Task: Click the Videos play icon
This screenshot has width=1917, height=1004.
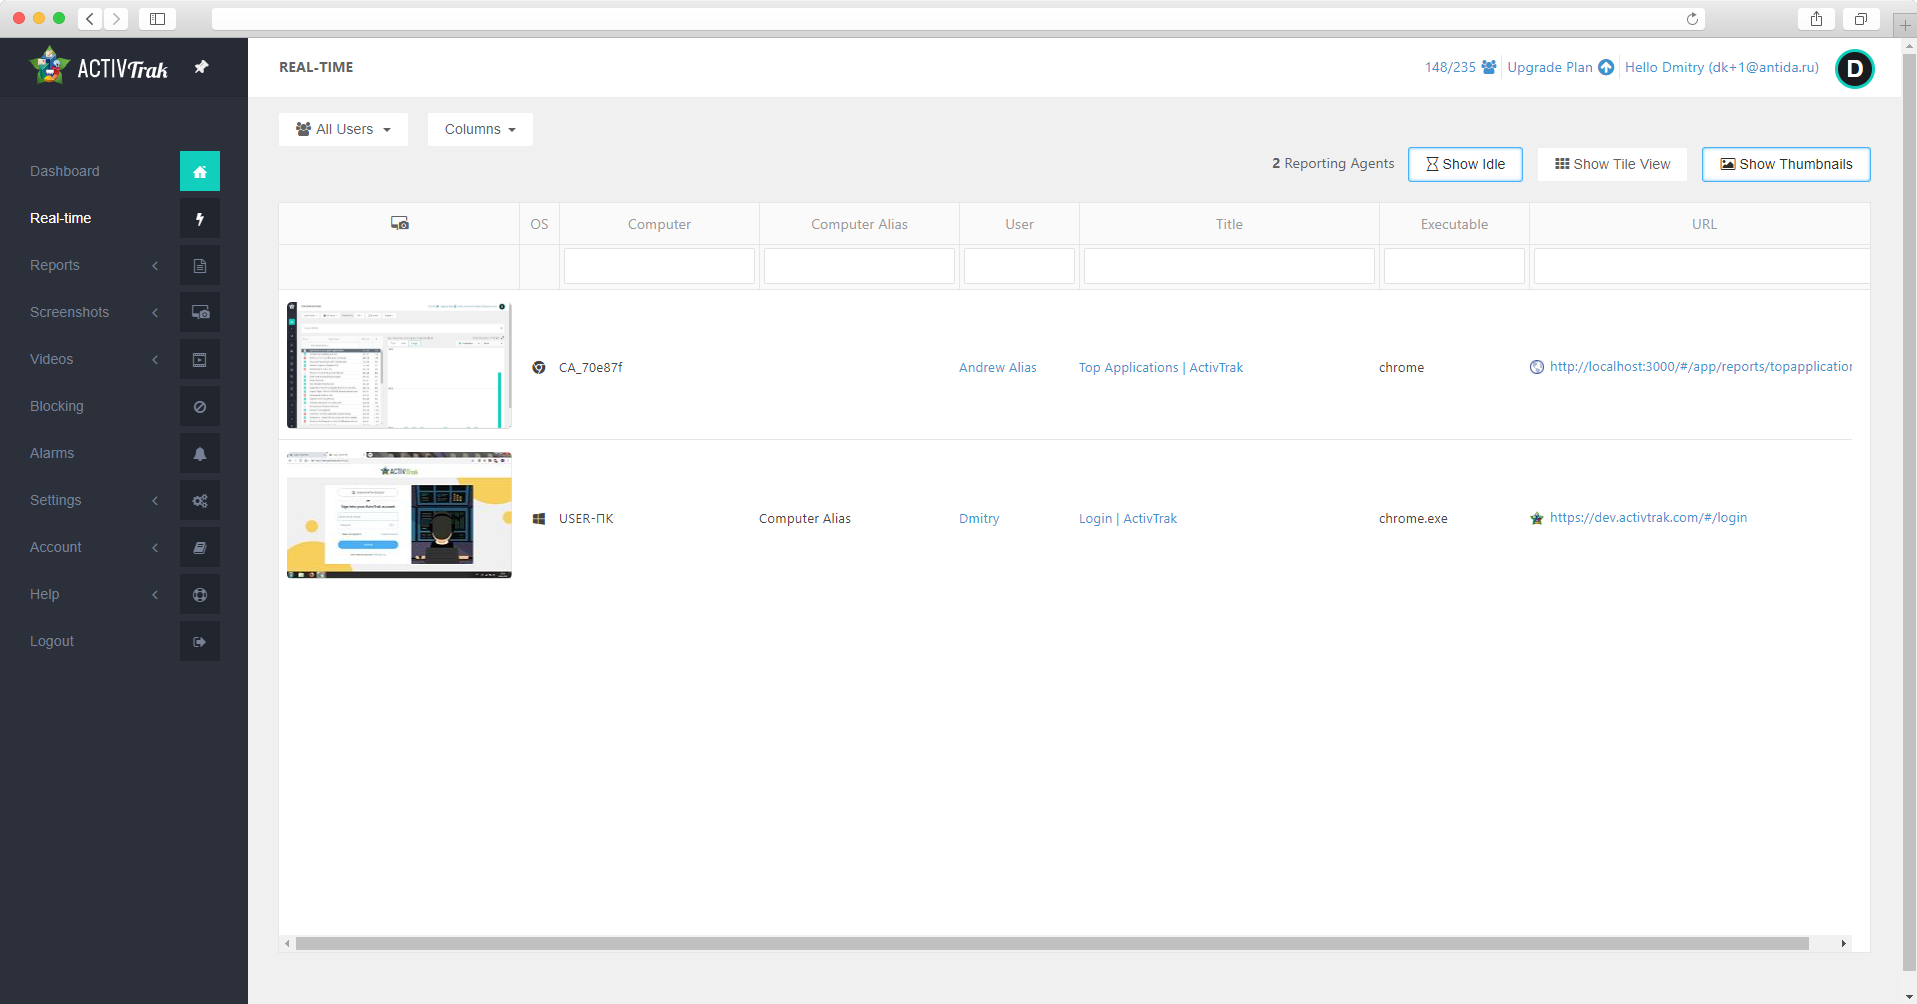Action: tap(200, 359)
